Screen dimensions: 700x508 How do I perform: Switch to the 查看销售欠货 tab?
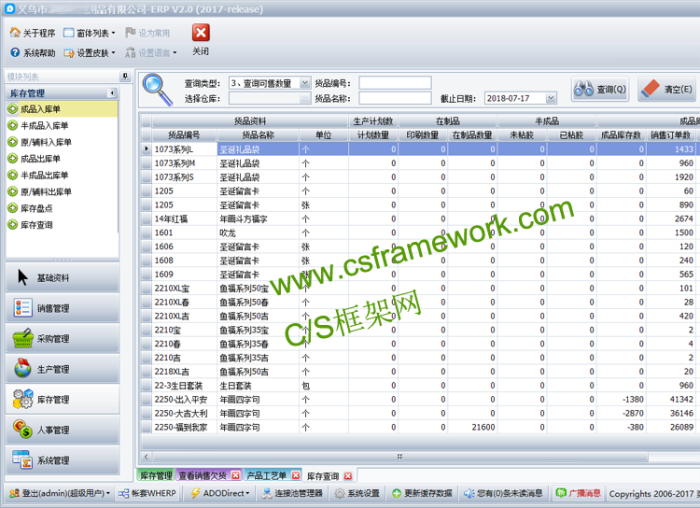208,476
